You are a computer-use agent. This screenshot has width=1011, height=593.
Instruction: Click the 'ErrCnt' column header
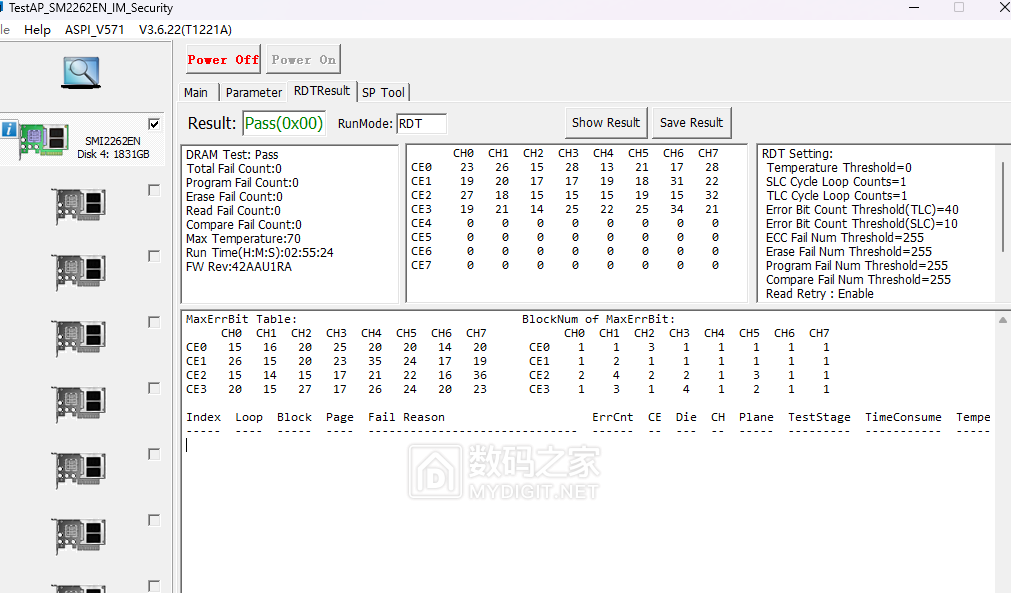[x=613, y=417]
